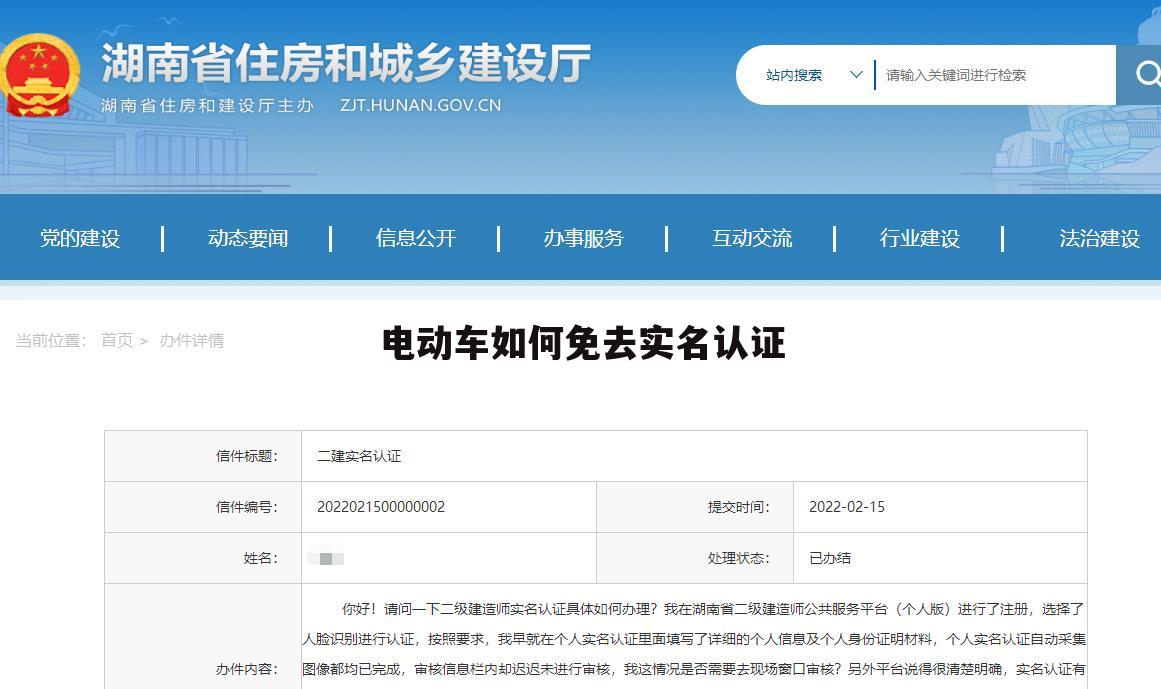Click the ZJT.HUNAN.GOV.CN address text
The height and width of the screenshot is (689, 1161).
pos(421,105)
